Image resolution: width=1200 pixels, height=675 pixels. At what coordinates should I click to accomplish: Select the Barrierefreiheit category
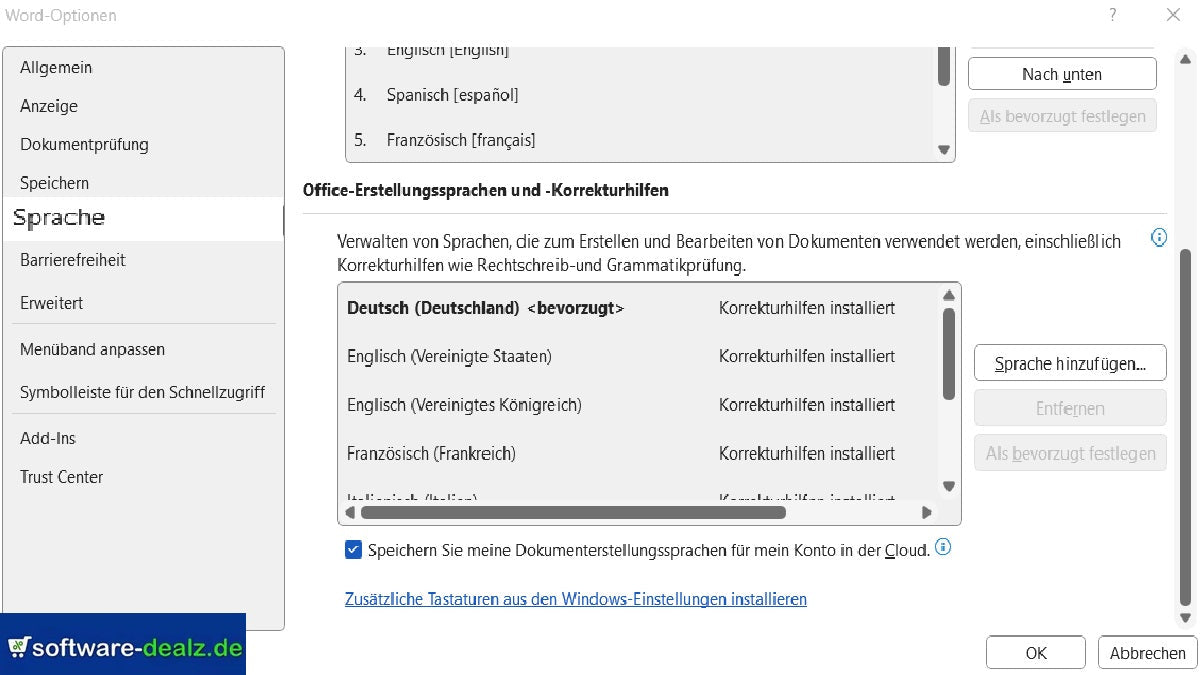(x=72, y=260)
